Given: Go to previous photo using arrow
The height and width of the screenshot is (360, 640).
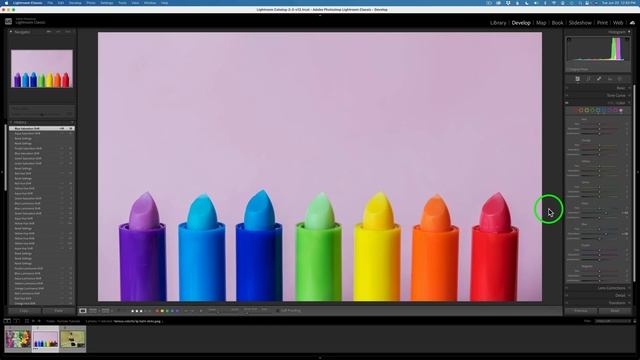Looking at the screenshot, I should tap(186, 311).
